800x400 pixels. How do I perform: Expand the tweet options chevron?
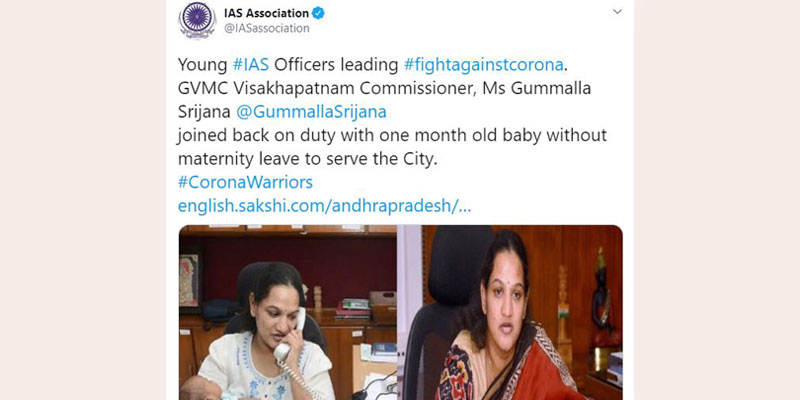[x=617, y=12]
